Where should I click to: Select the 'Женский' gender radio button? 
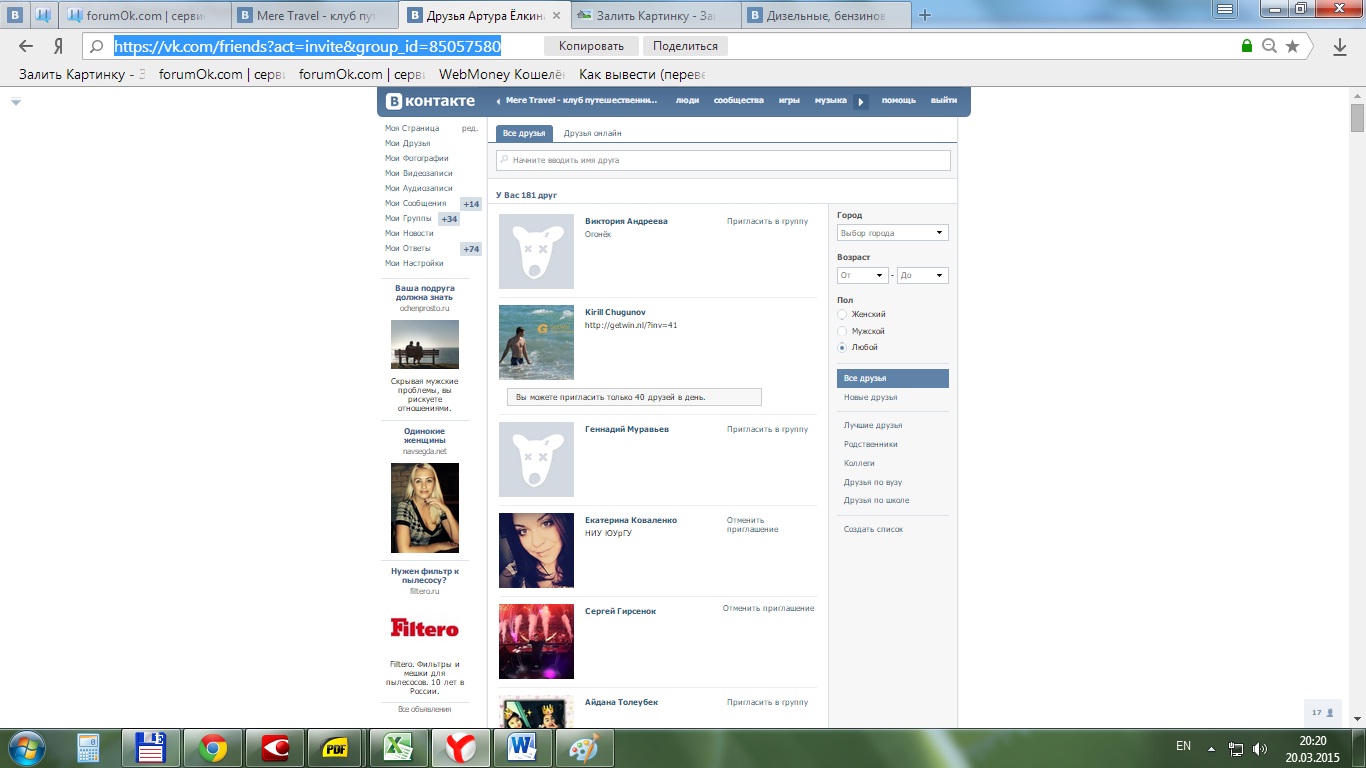(x=842, y=314)
